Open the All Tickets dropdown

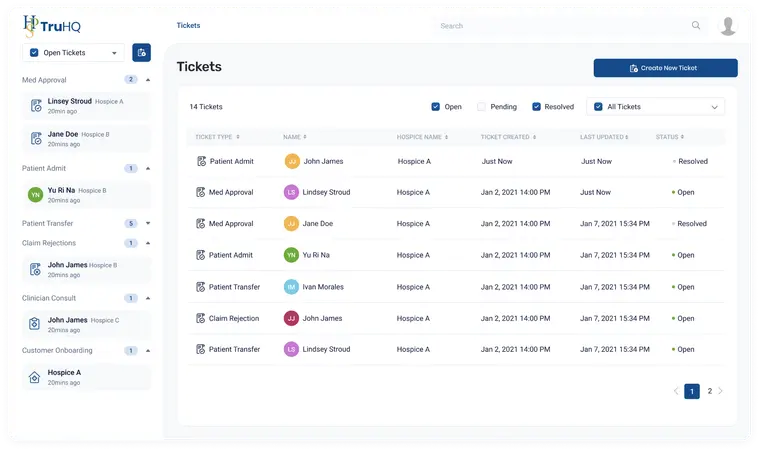pos(655,106)
